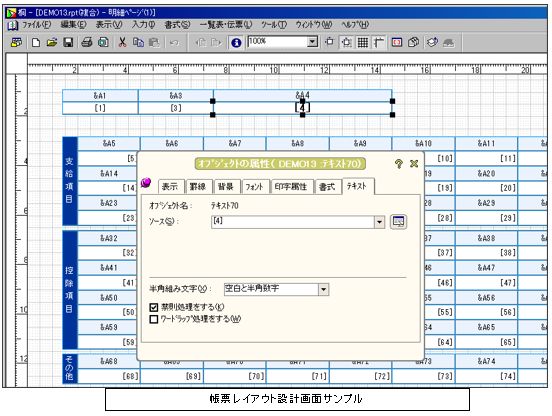Save the report with the floppy icon
Screen dimensions: 552x416
[x=68, y=43]
